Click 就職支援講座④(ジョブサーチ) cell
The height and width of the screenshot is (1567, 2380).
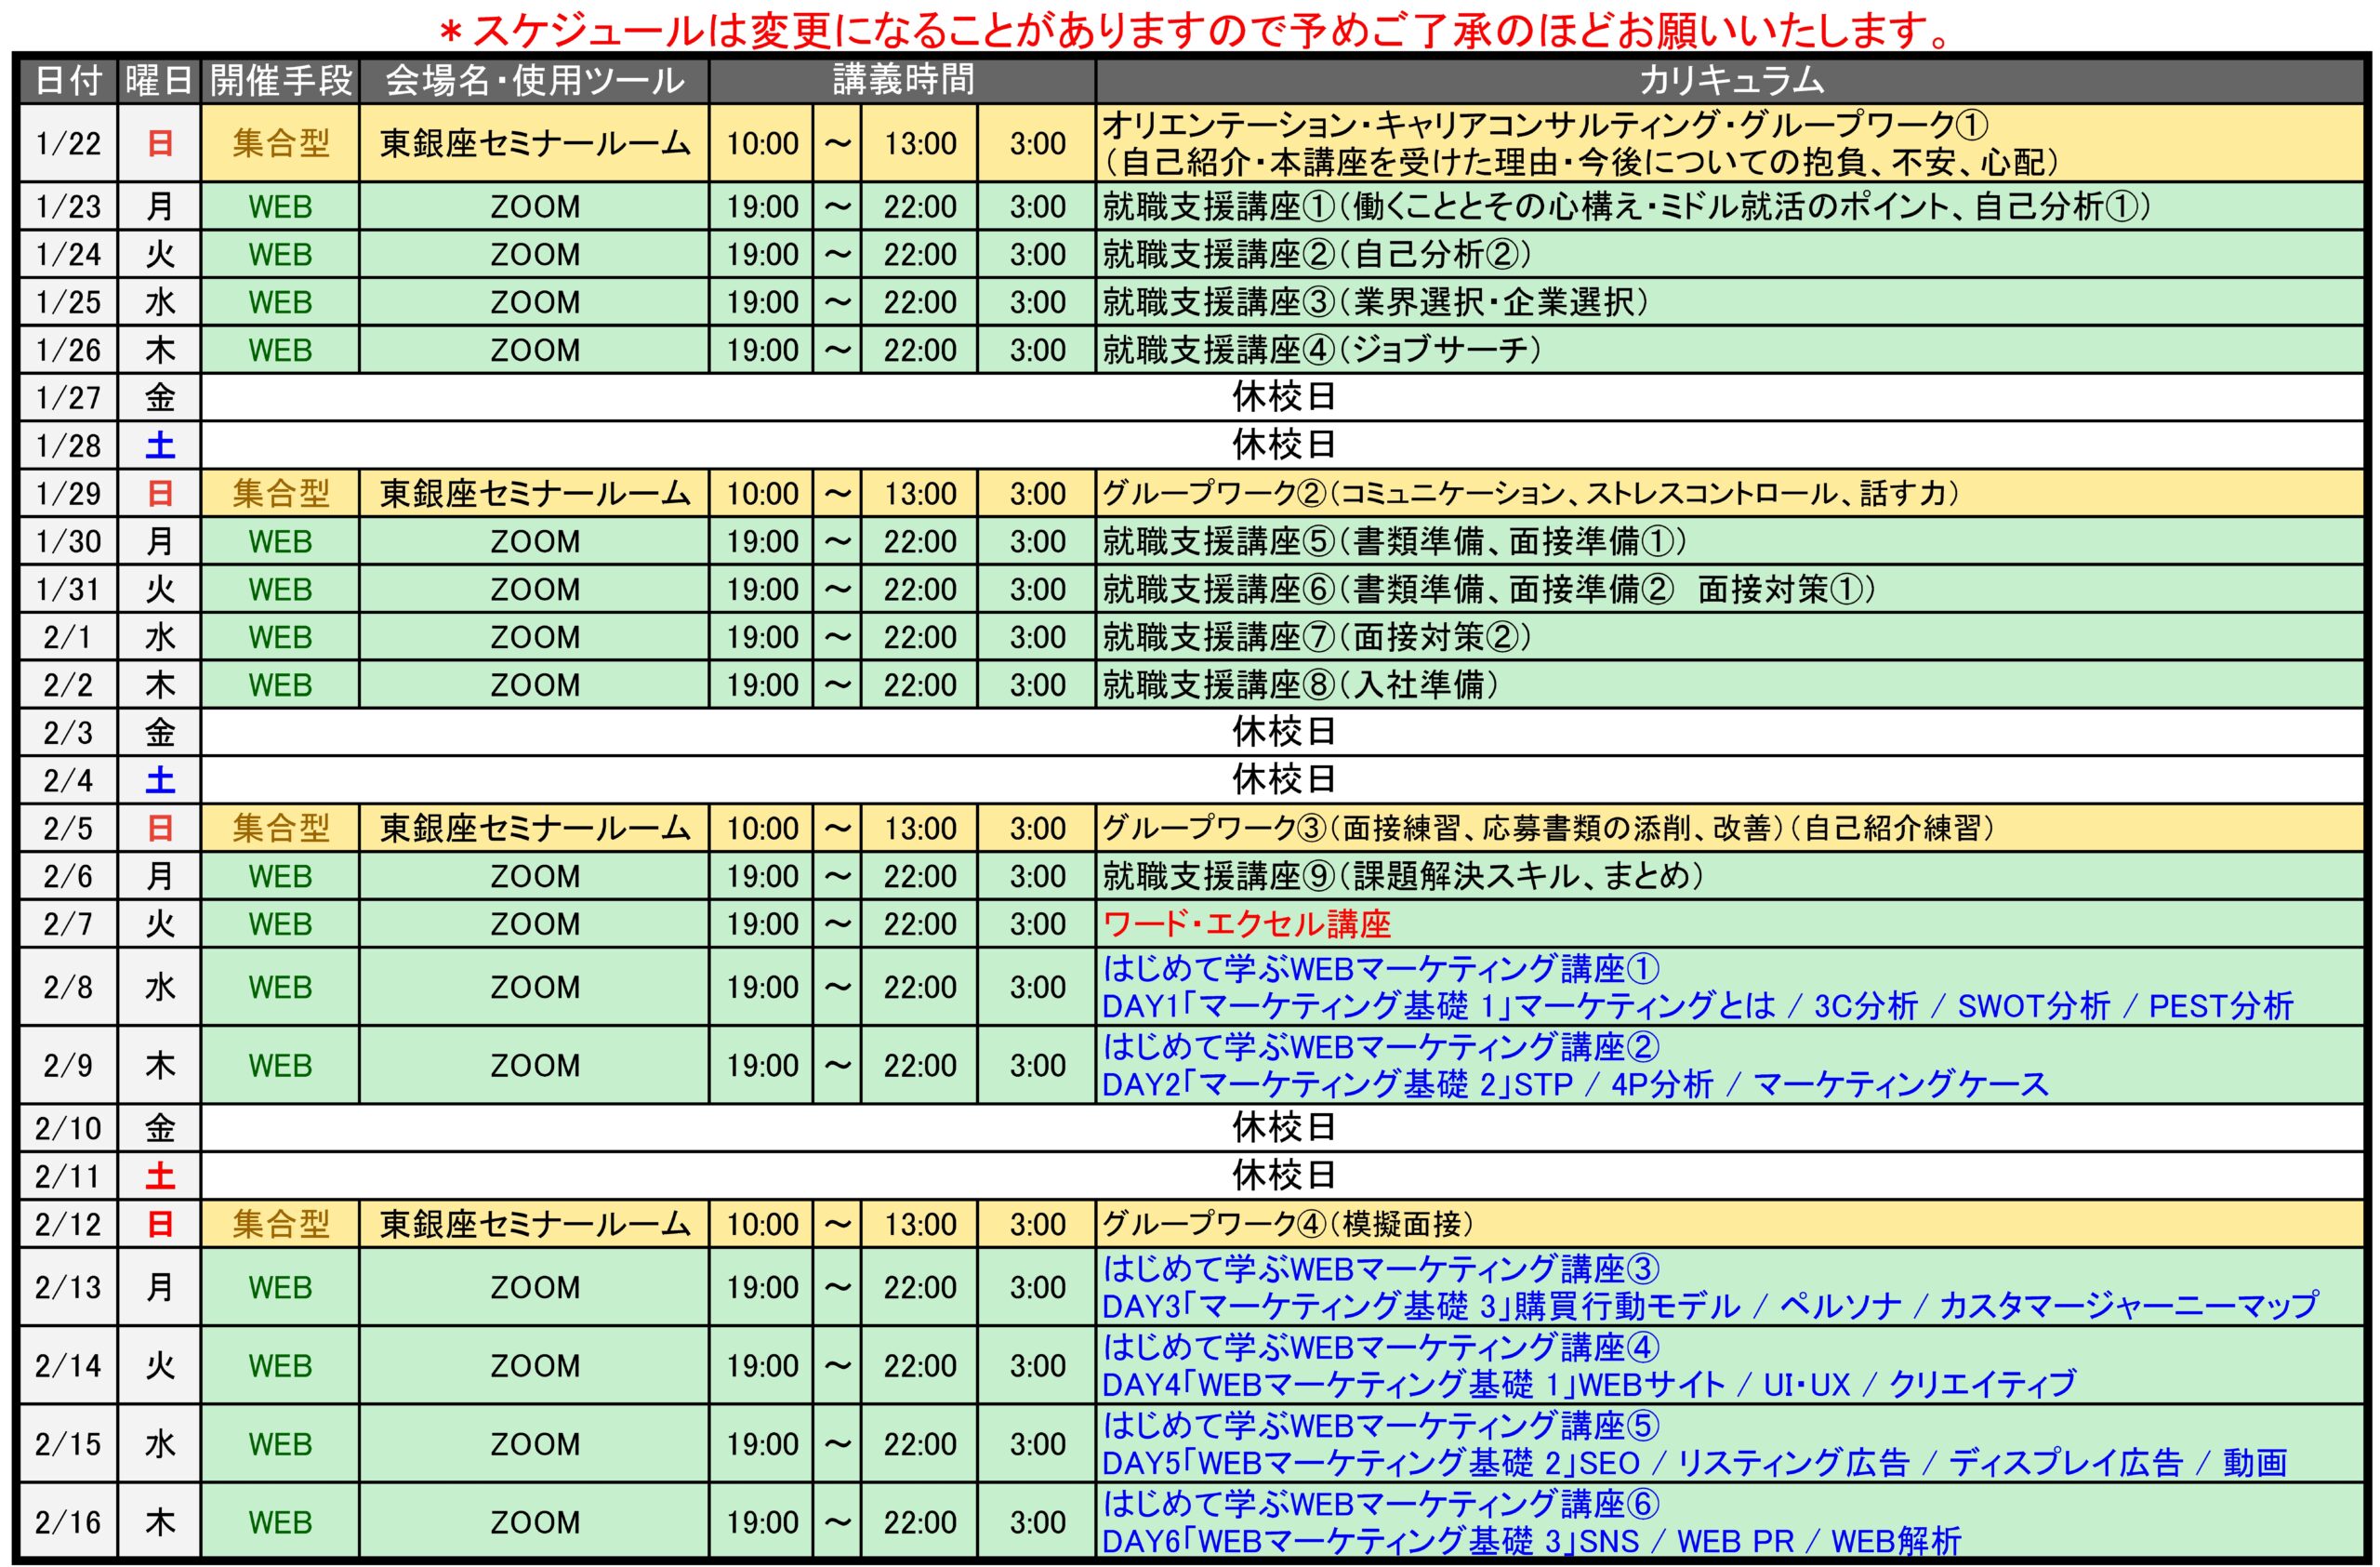coord(1731,350)
